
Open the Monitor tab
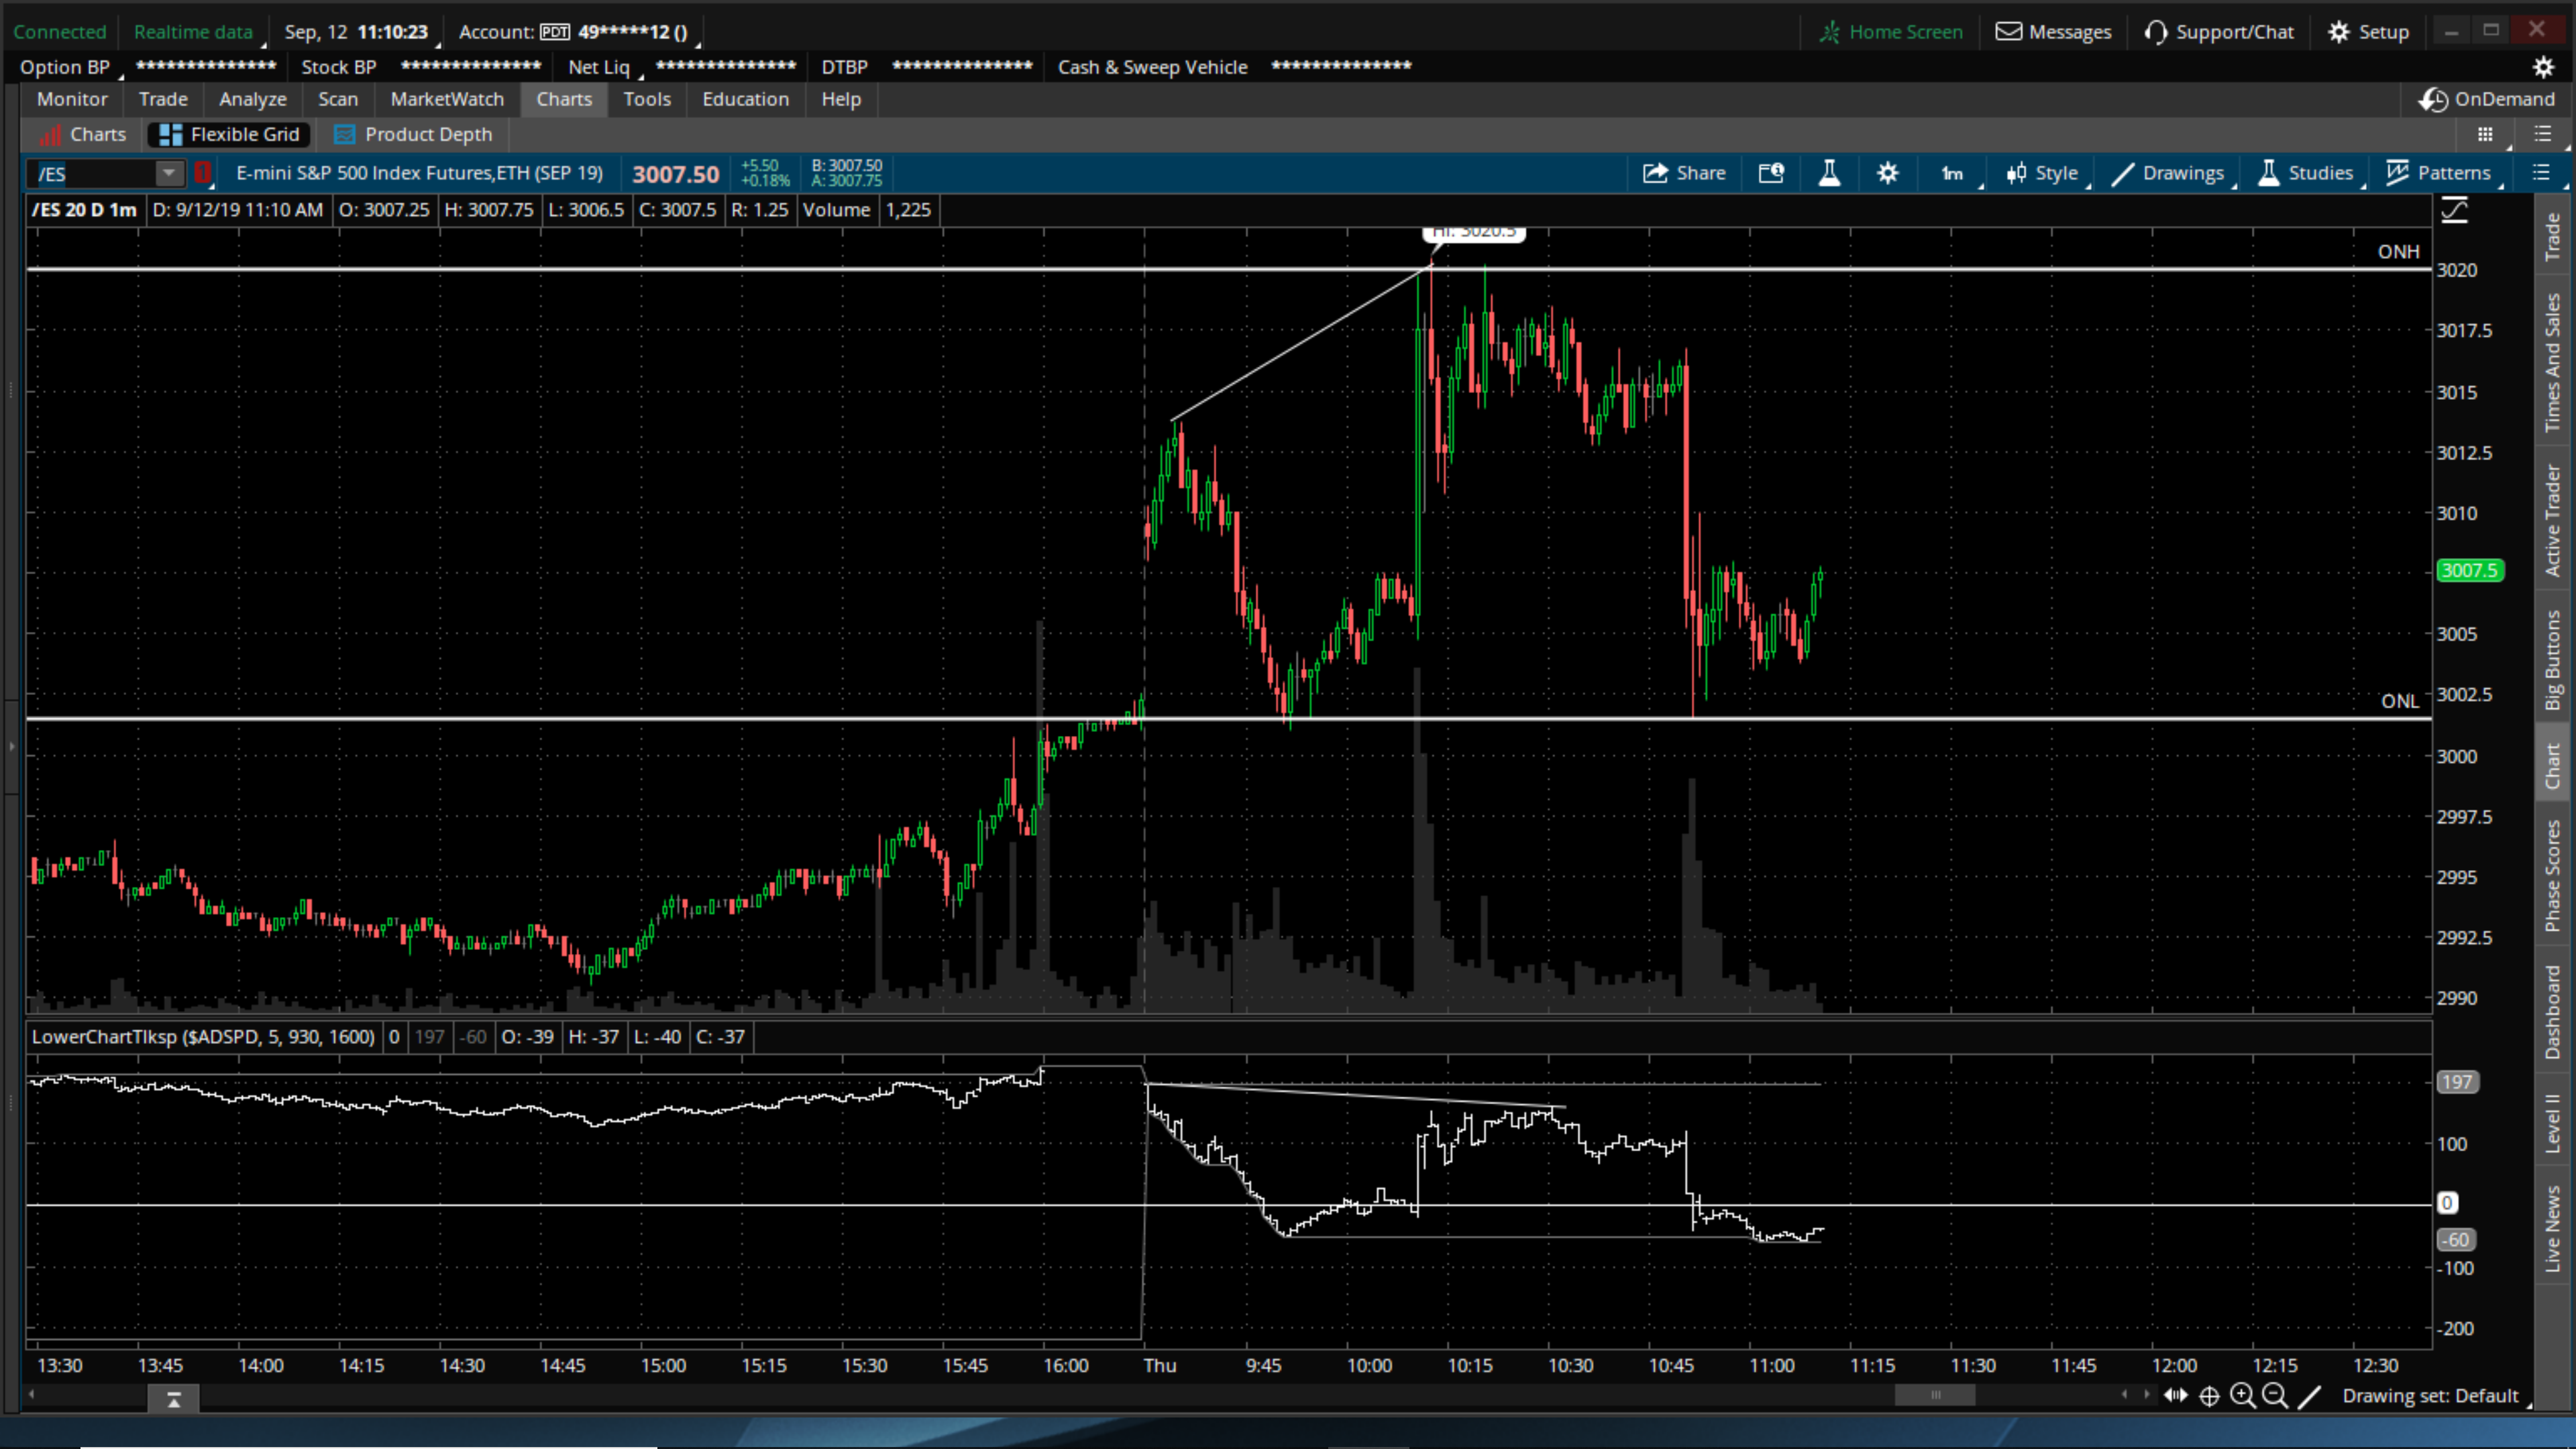point(72,99)
